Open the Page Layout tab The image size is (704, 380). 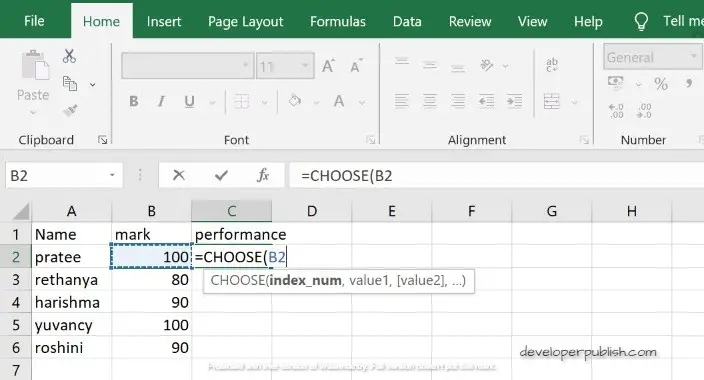click(x=245, y=22)
